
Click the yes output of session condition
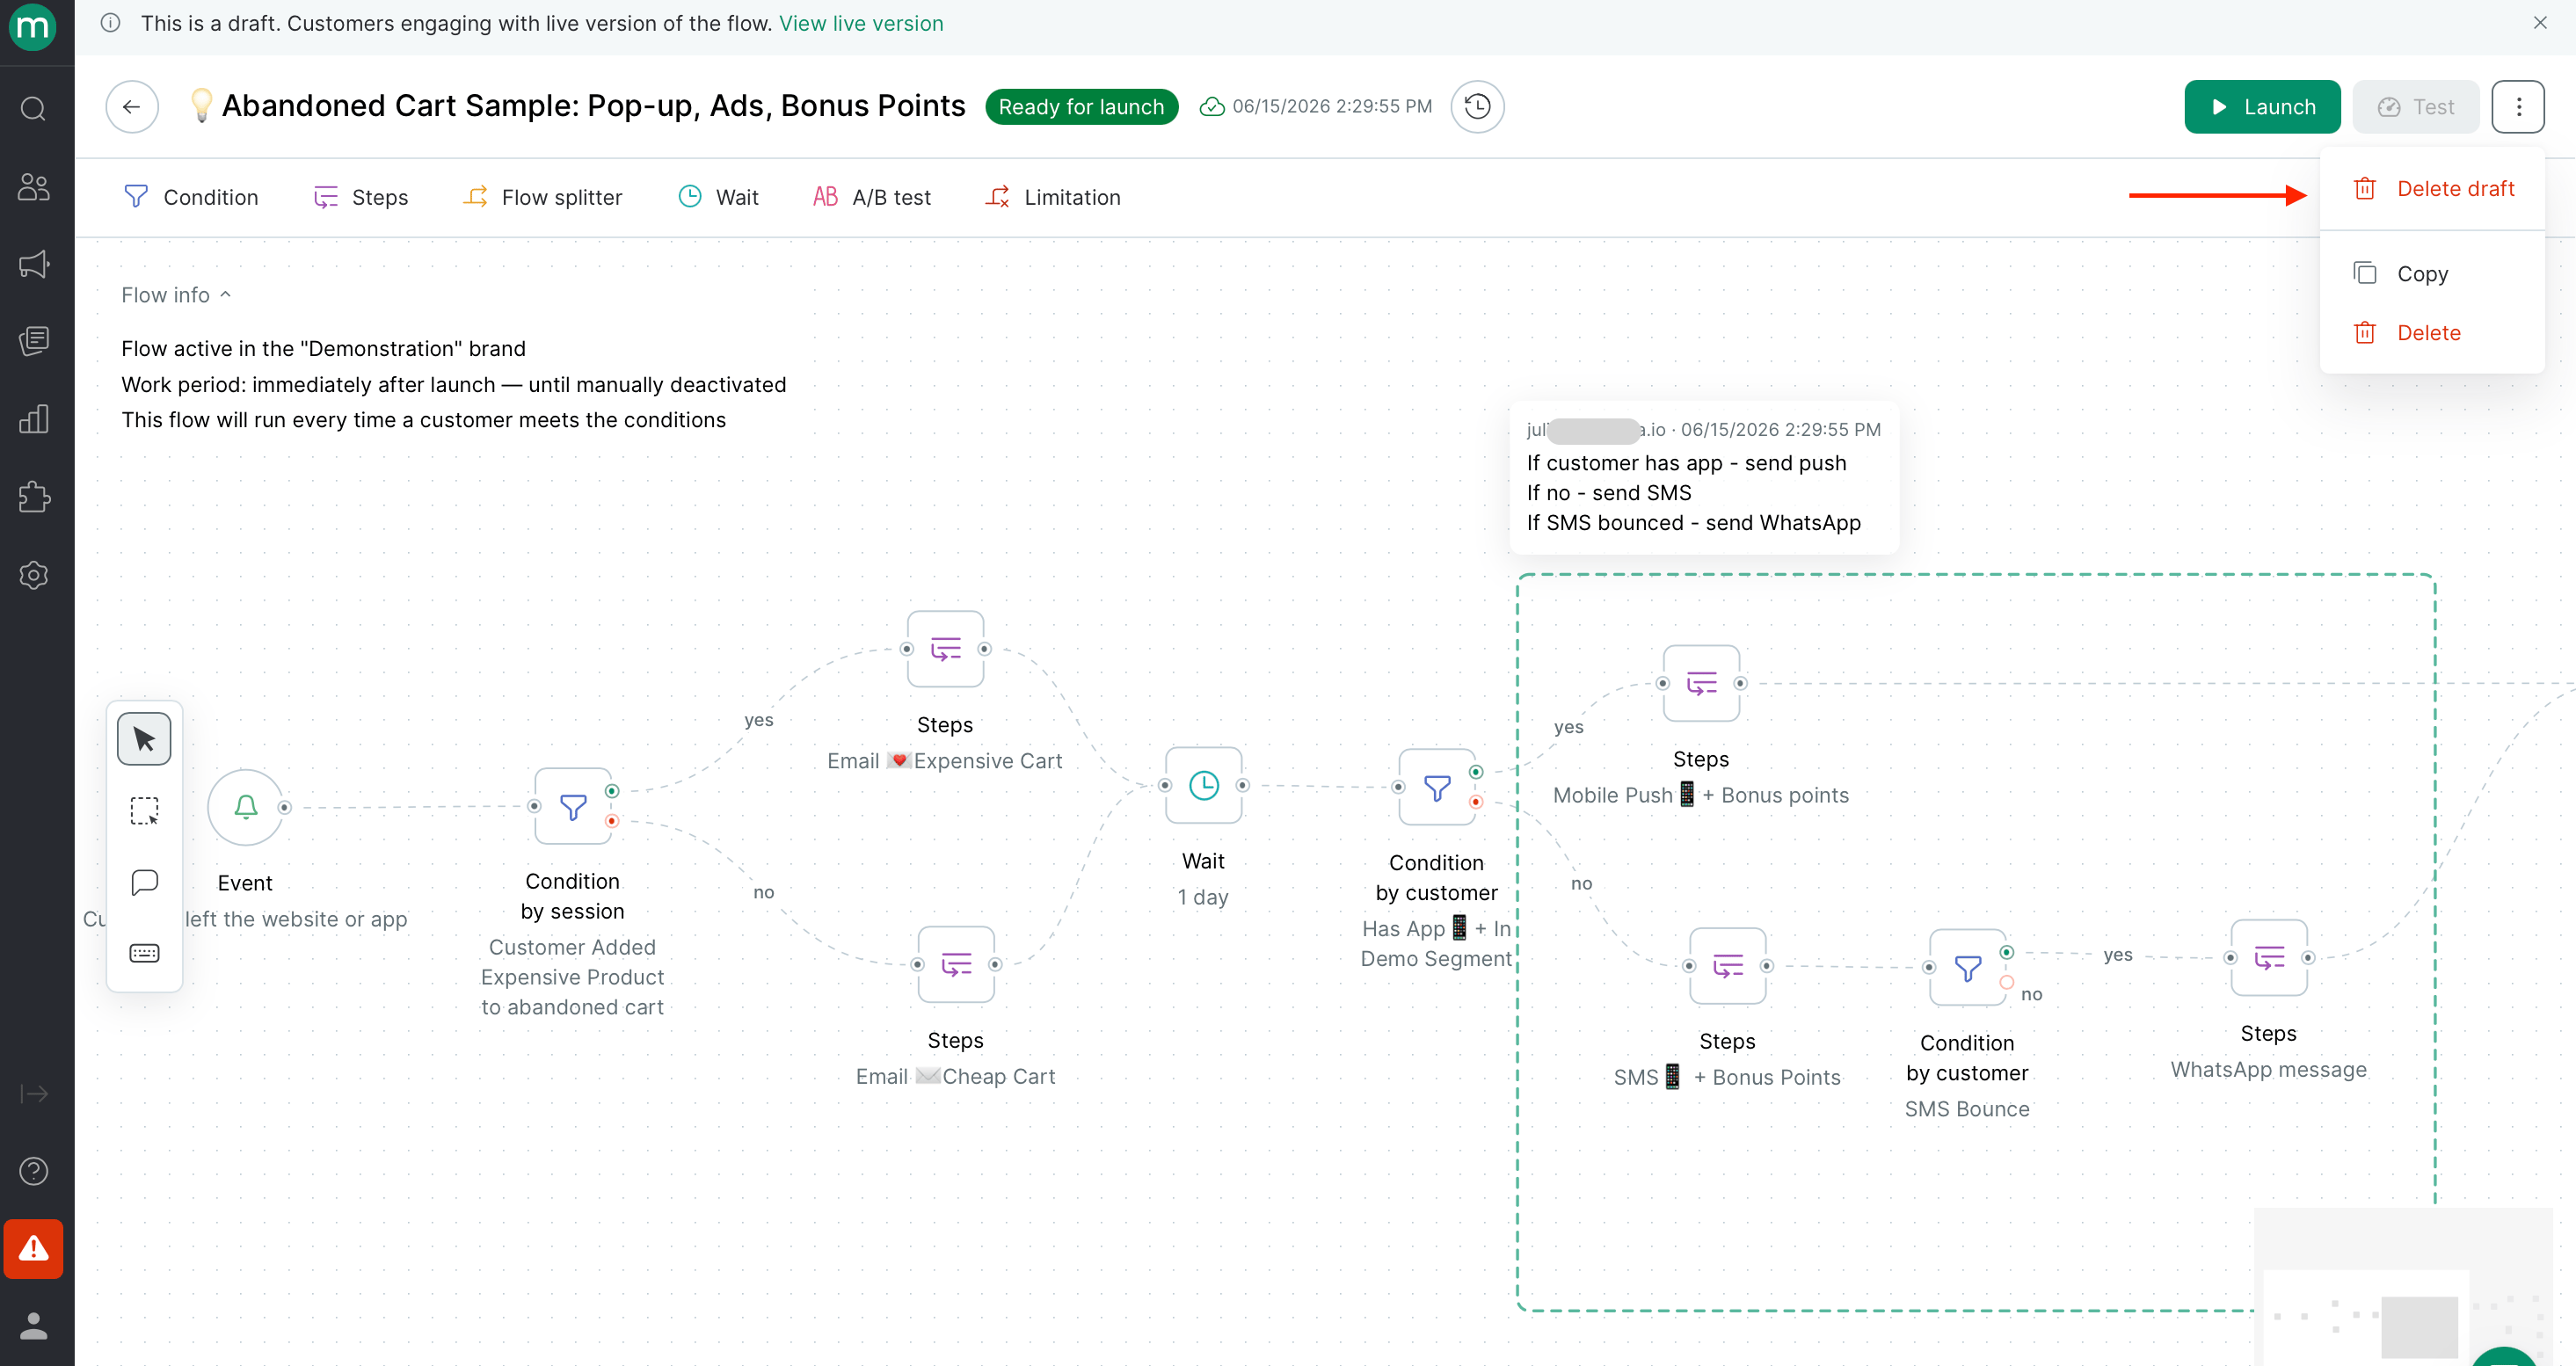pos(612,791)
